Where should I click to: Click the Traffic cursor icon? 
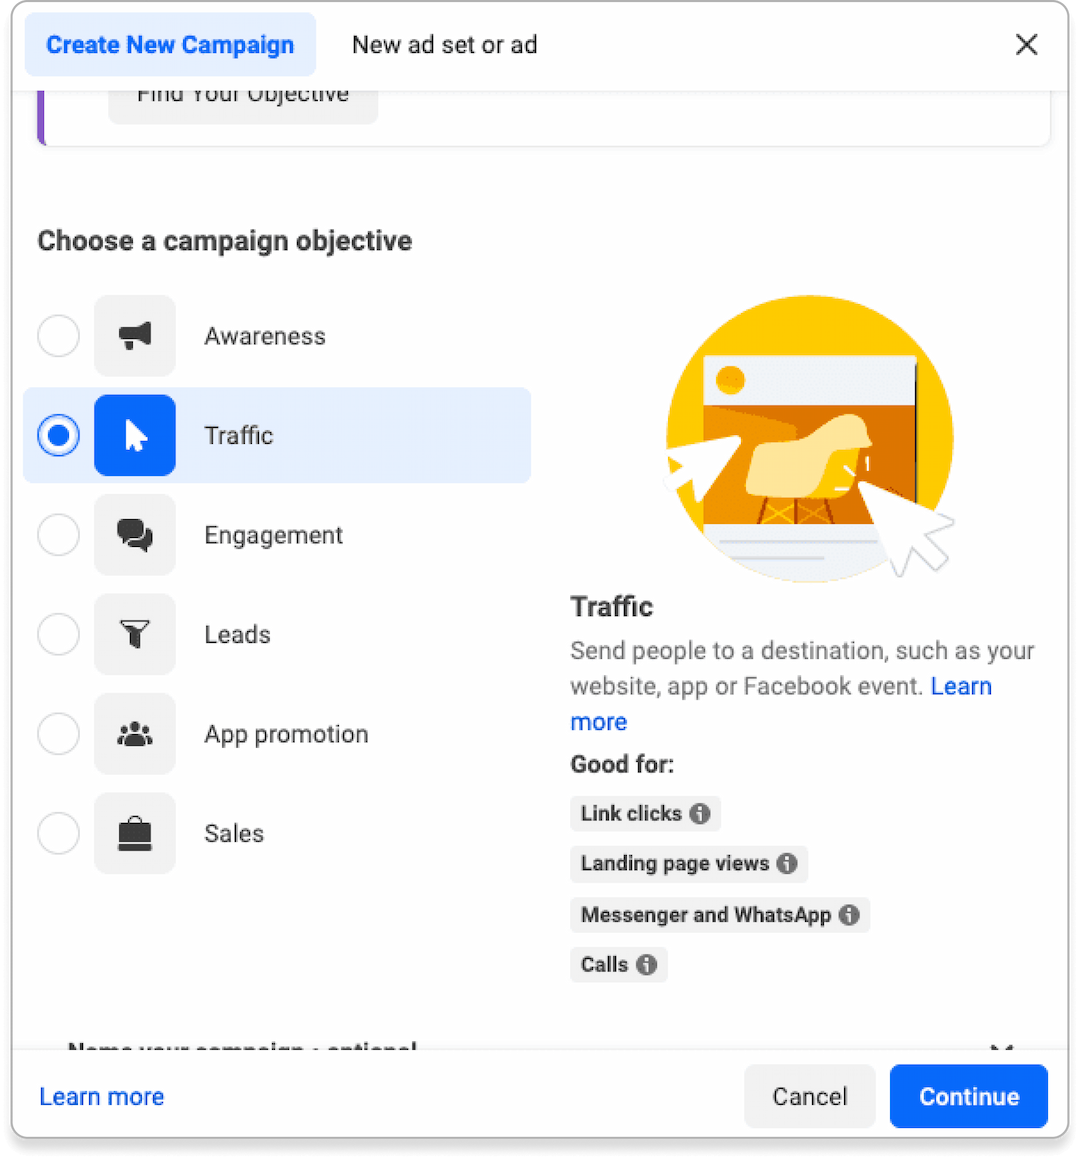[x=135, y=436]
